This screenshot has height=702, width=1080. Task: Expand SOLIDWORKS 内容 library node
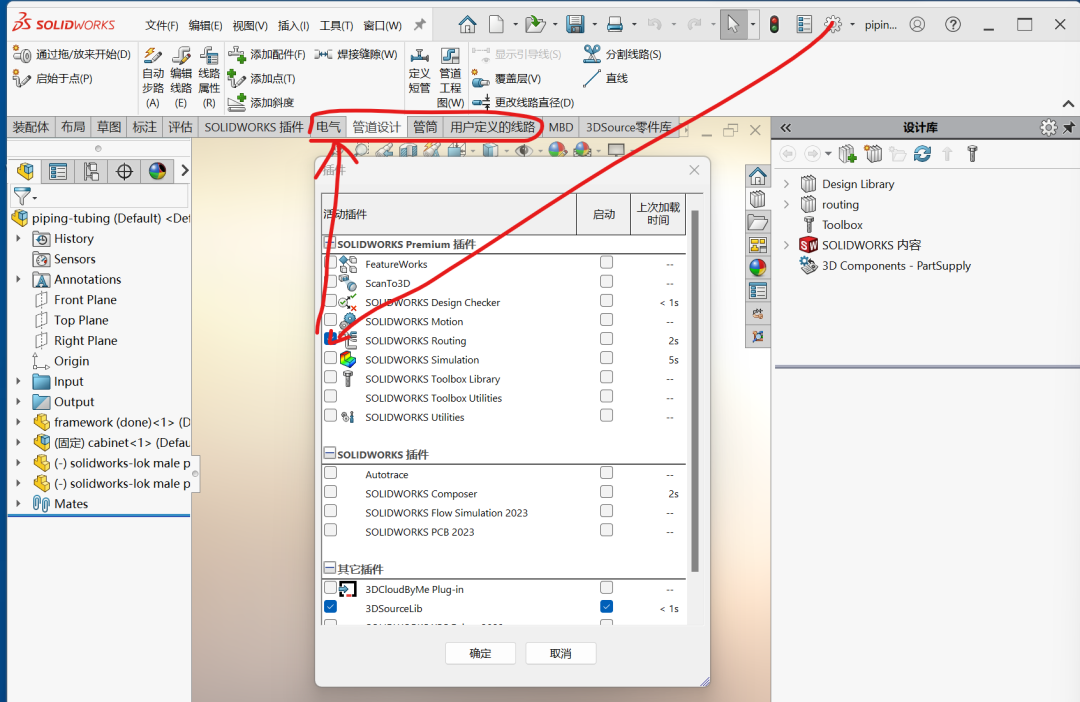point(787,245)
